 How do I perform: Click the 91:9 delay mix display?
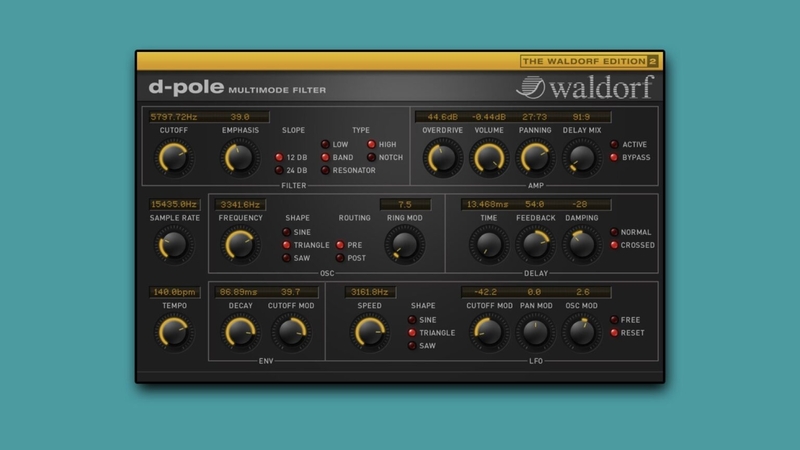point(581,117)
